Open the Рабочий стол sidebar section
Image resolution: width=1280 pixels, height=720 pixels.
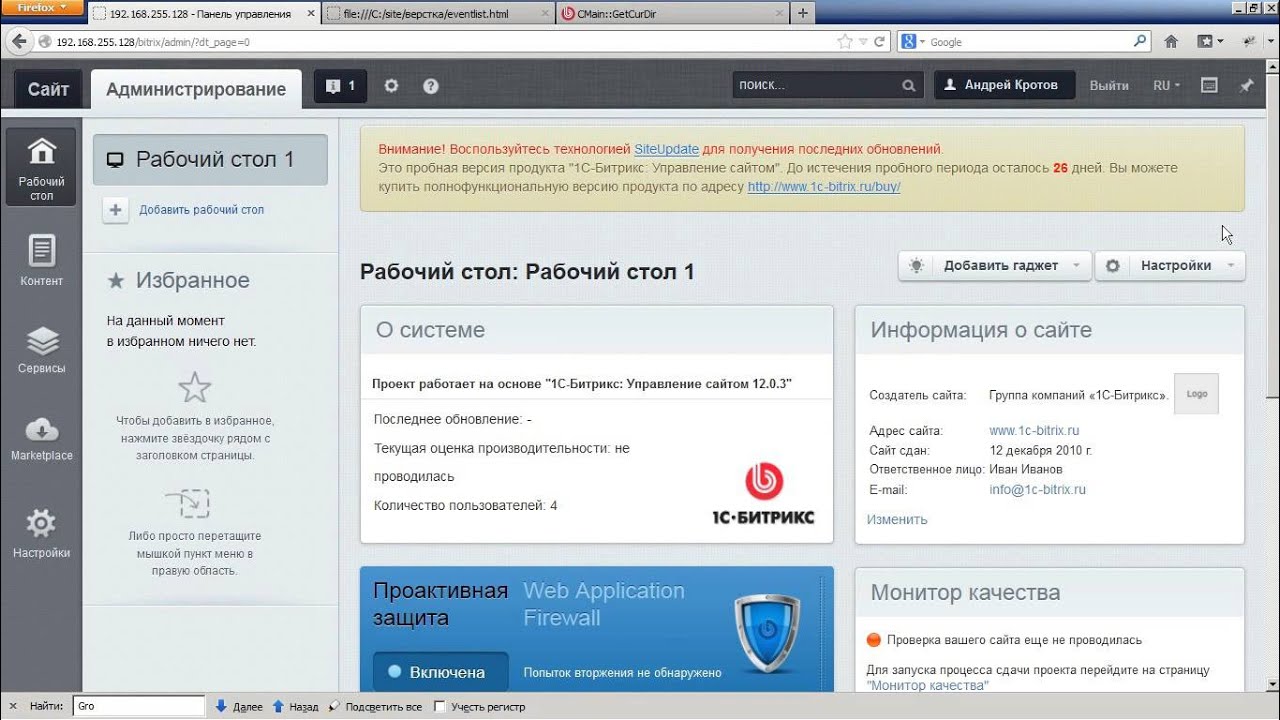[41, 167]
